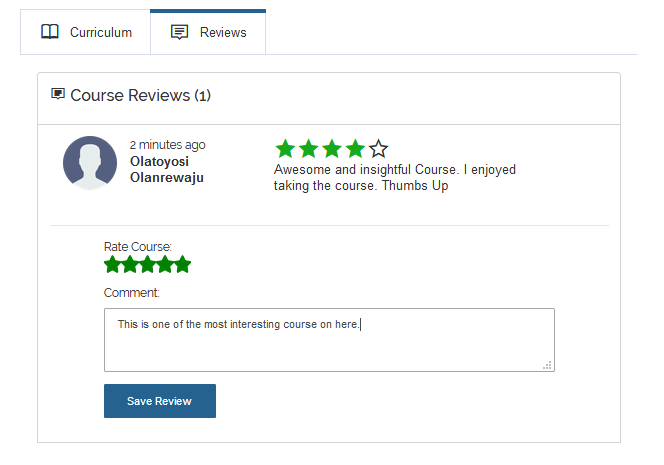Open the Reviews tab
Image resolution: width=664 pixels, height=465 pixels.
point(208,32)
